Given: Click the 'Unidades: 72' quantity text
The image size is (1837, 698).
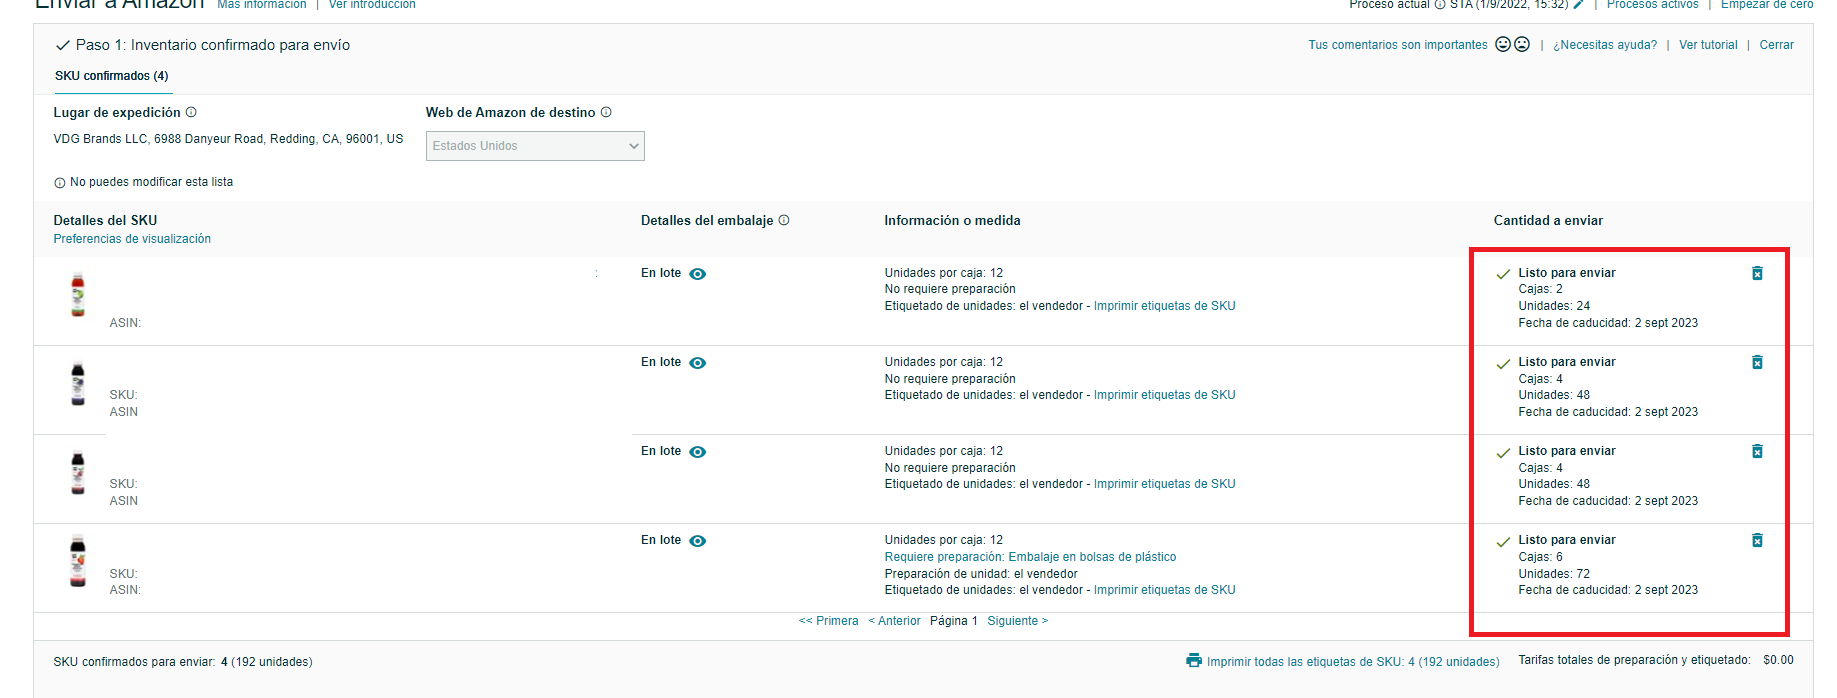Looking at the screenshot, I should [x=1554, y=574].
